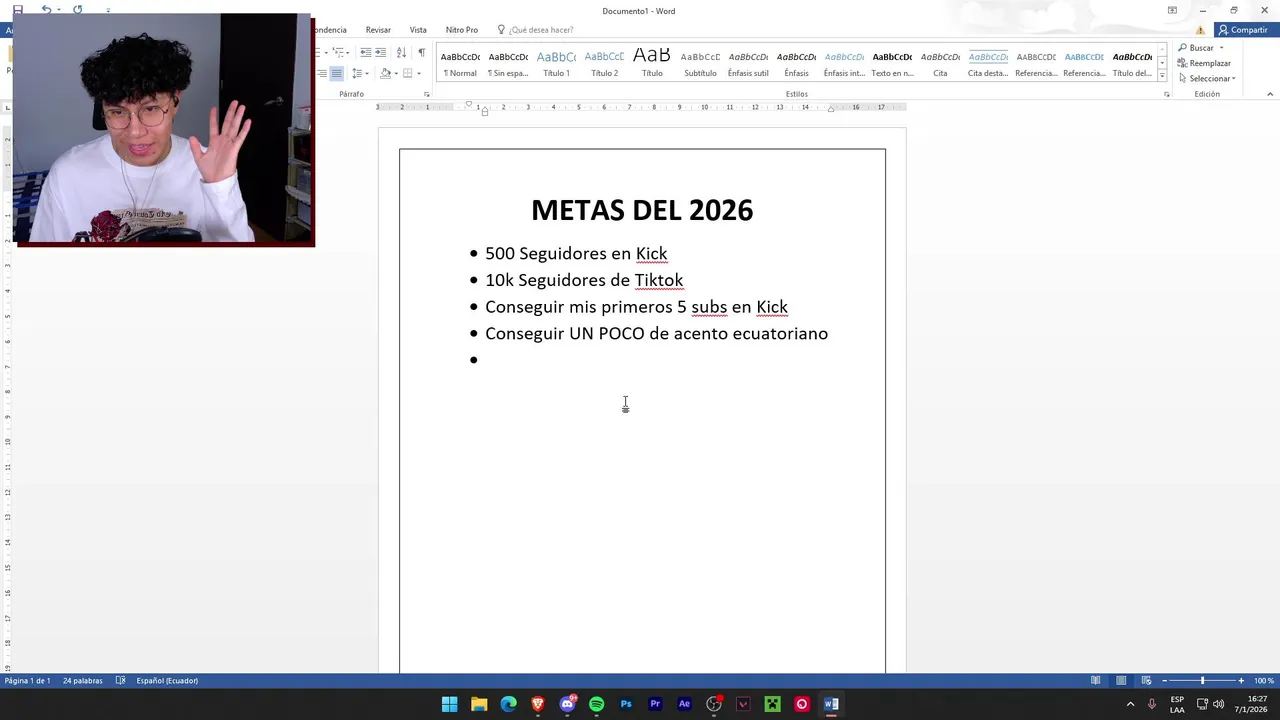The height and width of the screenshot is (720, 1280).
Task: Open Discord from taskbar
Action: click(x=567, y=704)
